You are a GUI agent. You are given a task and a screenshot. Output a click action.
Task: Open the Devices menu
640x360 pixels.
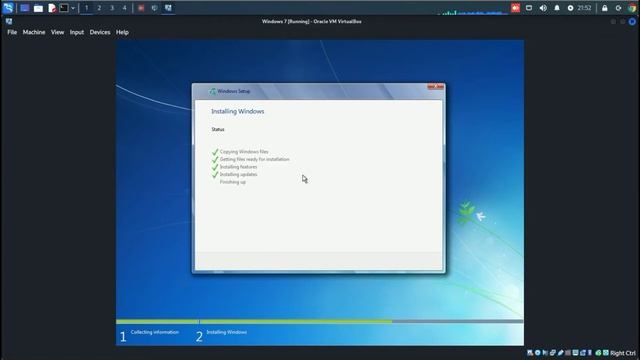pyautogui.click(x=100, y=32)
